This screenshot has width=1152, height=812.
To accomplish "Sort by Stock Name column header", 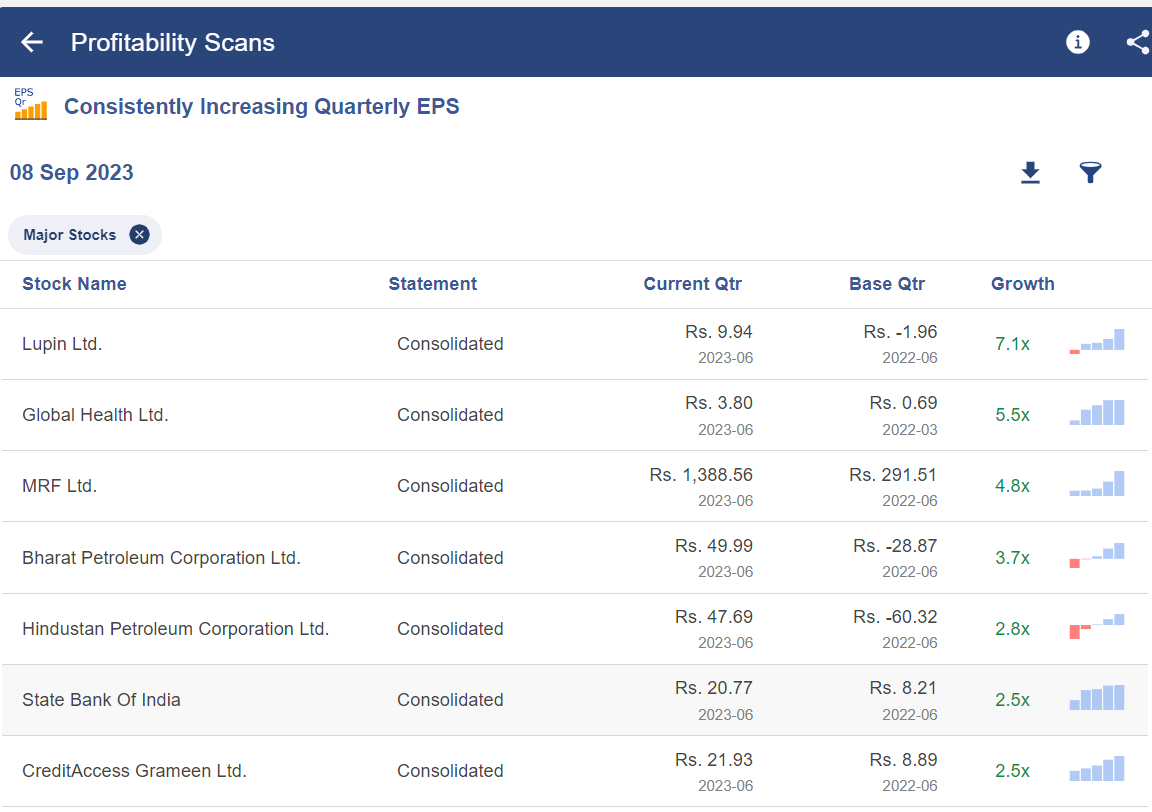I will click(74, 284).
